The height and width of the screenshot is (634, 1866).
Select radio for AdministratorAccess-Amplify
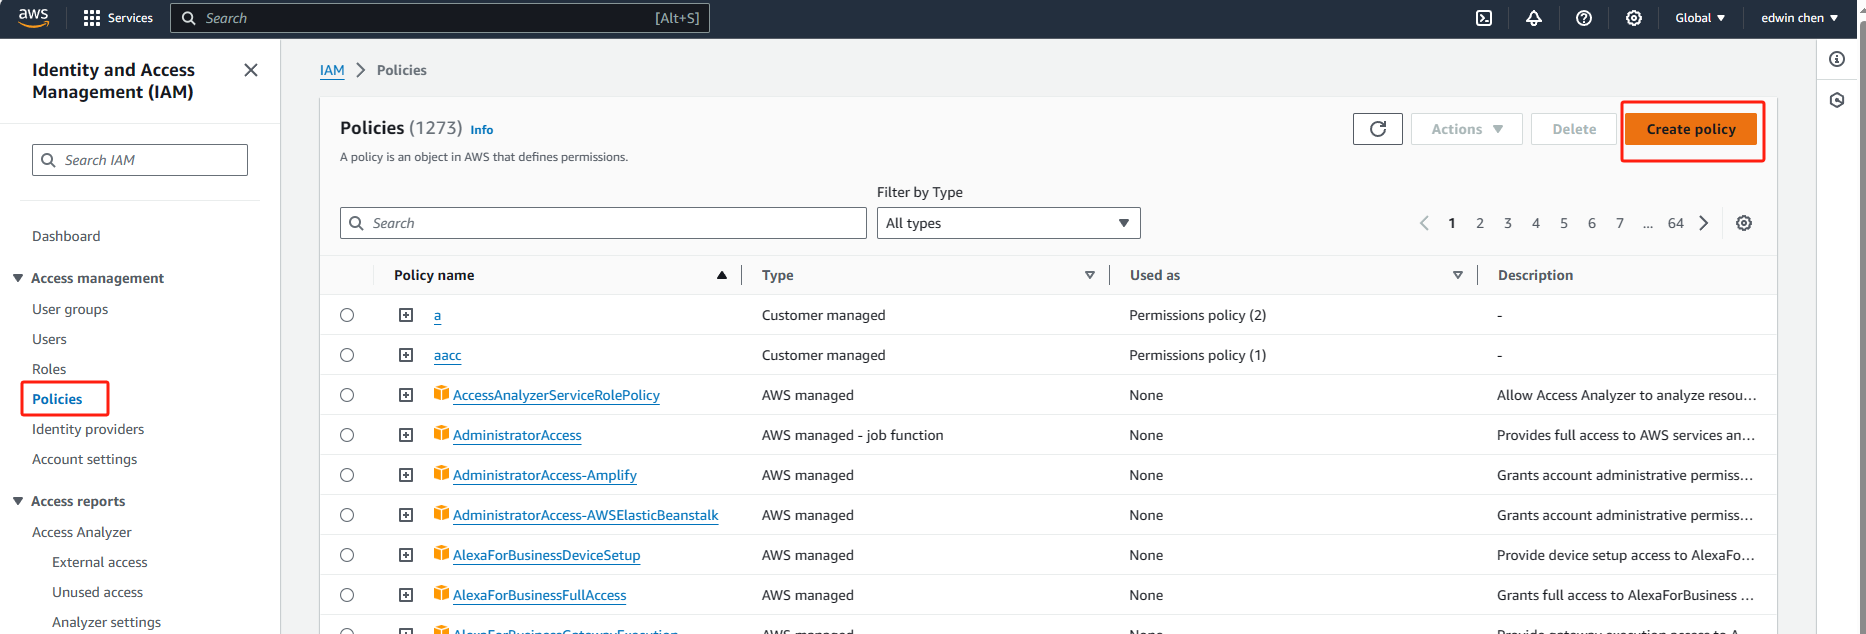[x=347, y=475]
